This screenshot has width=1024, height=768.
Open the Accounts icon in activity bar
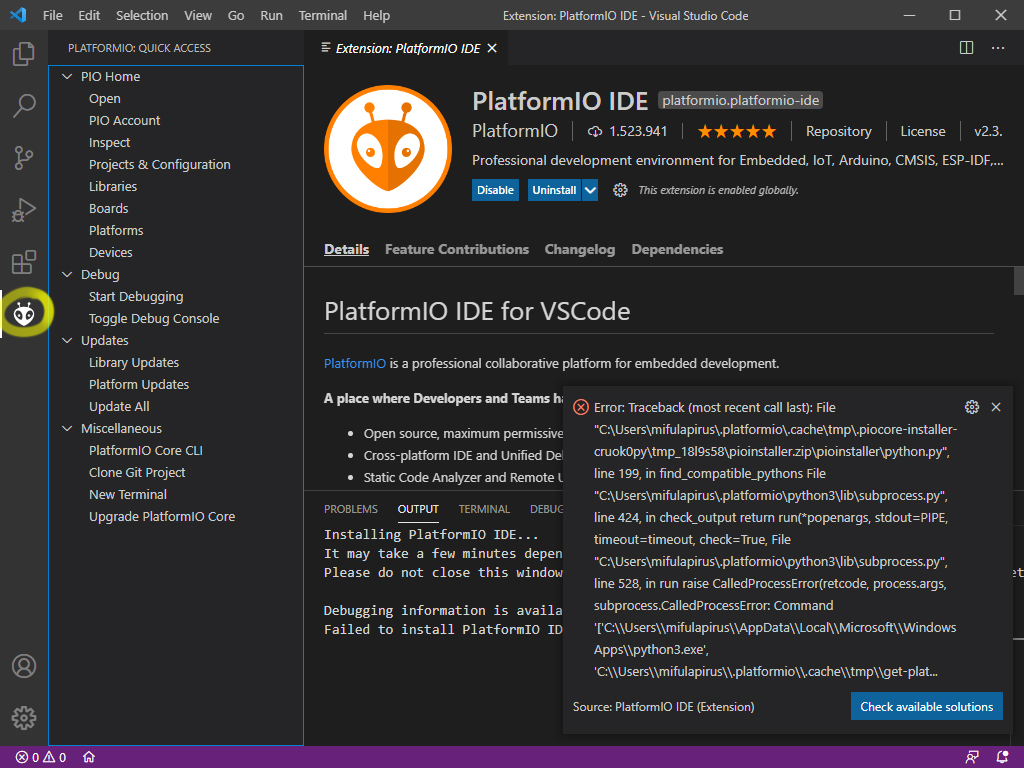pos(24,666)
